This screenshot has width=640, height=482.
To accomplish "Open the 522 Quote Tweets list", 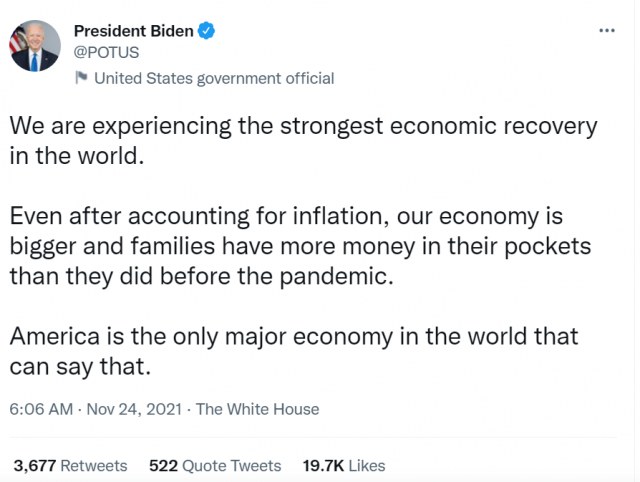I will coord(215,466).
